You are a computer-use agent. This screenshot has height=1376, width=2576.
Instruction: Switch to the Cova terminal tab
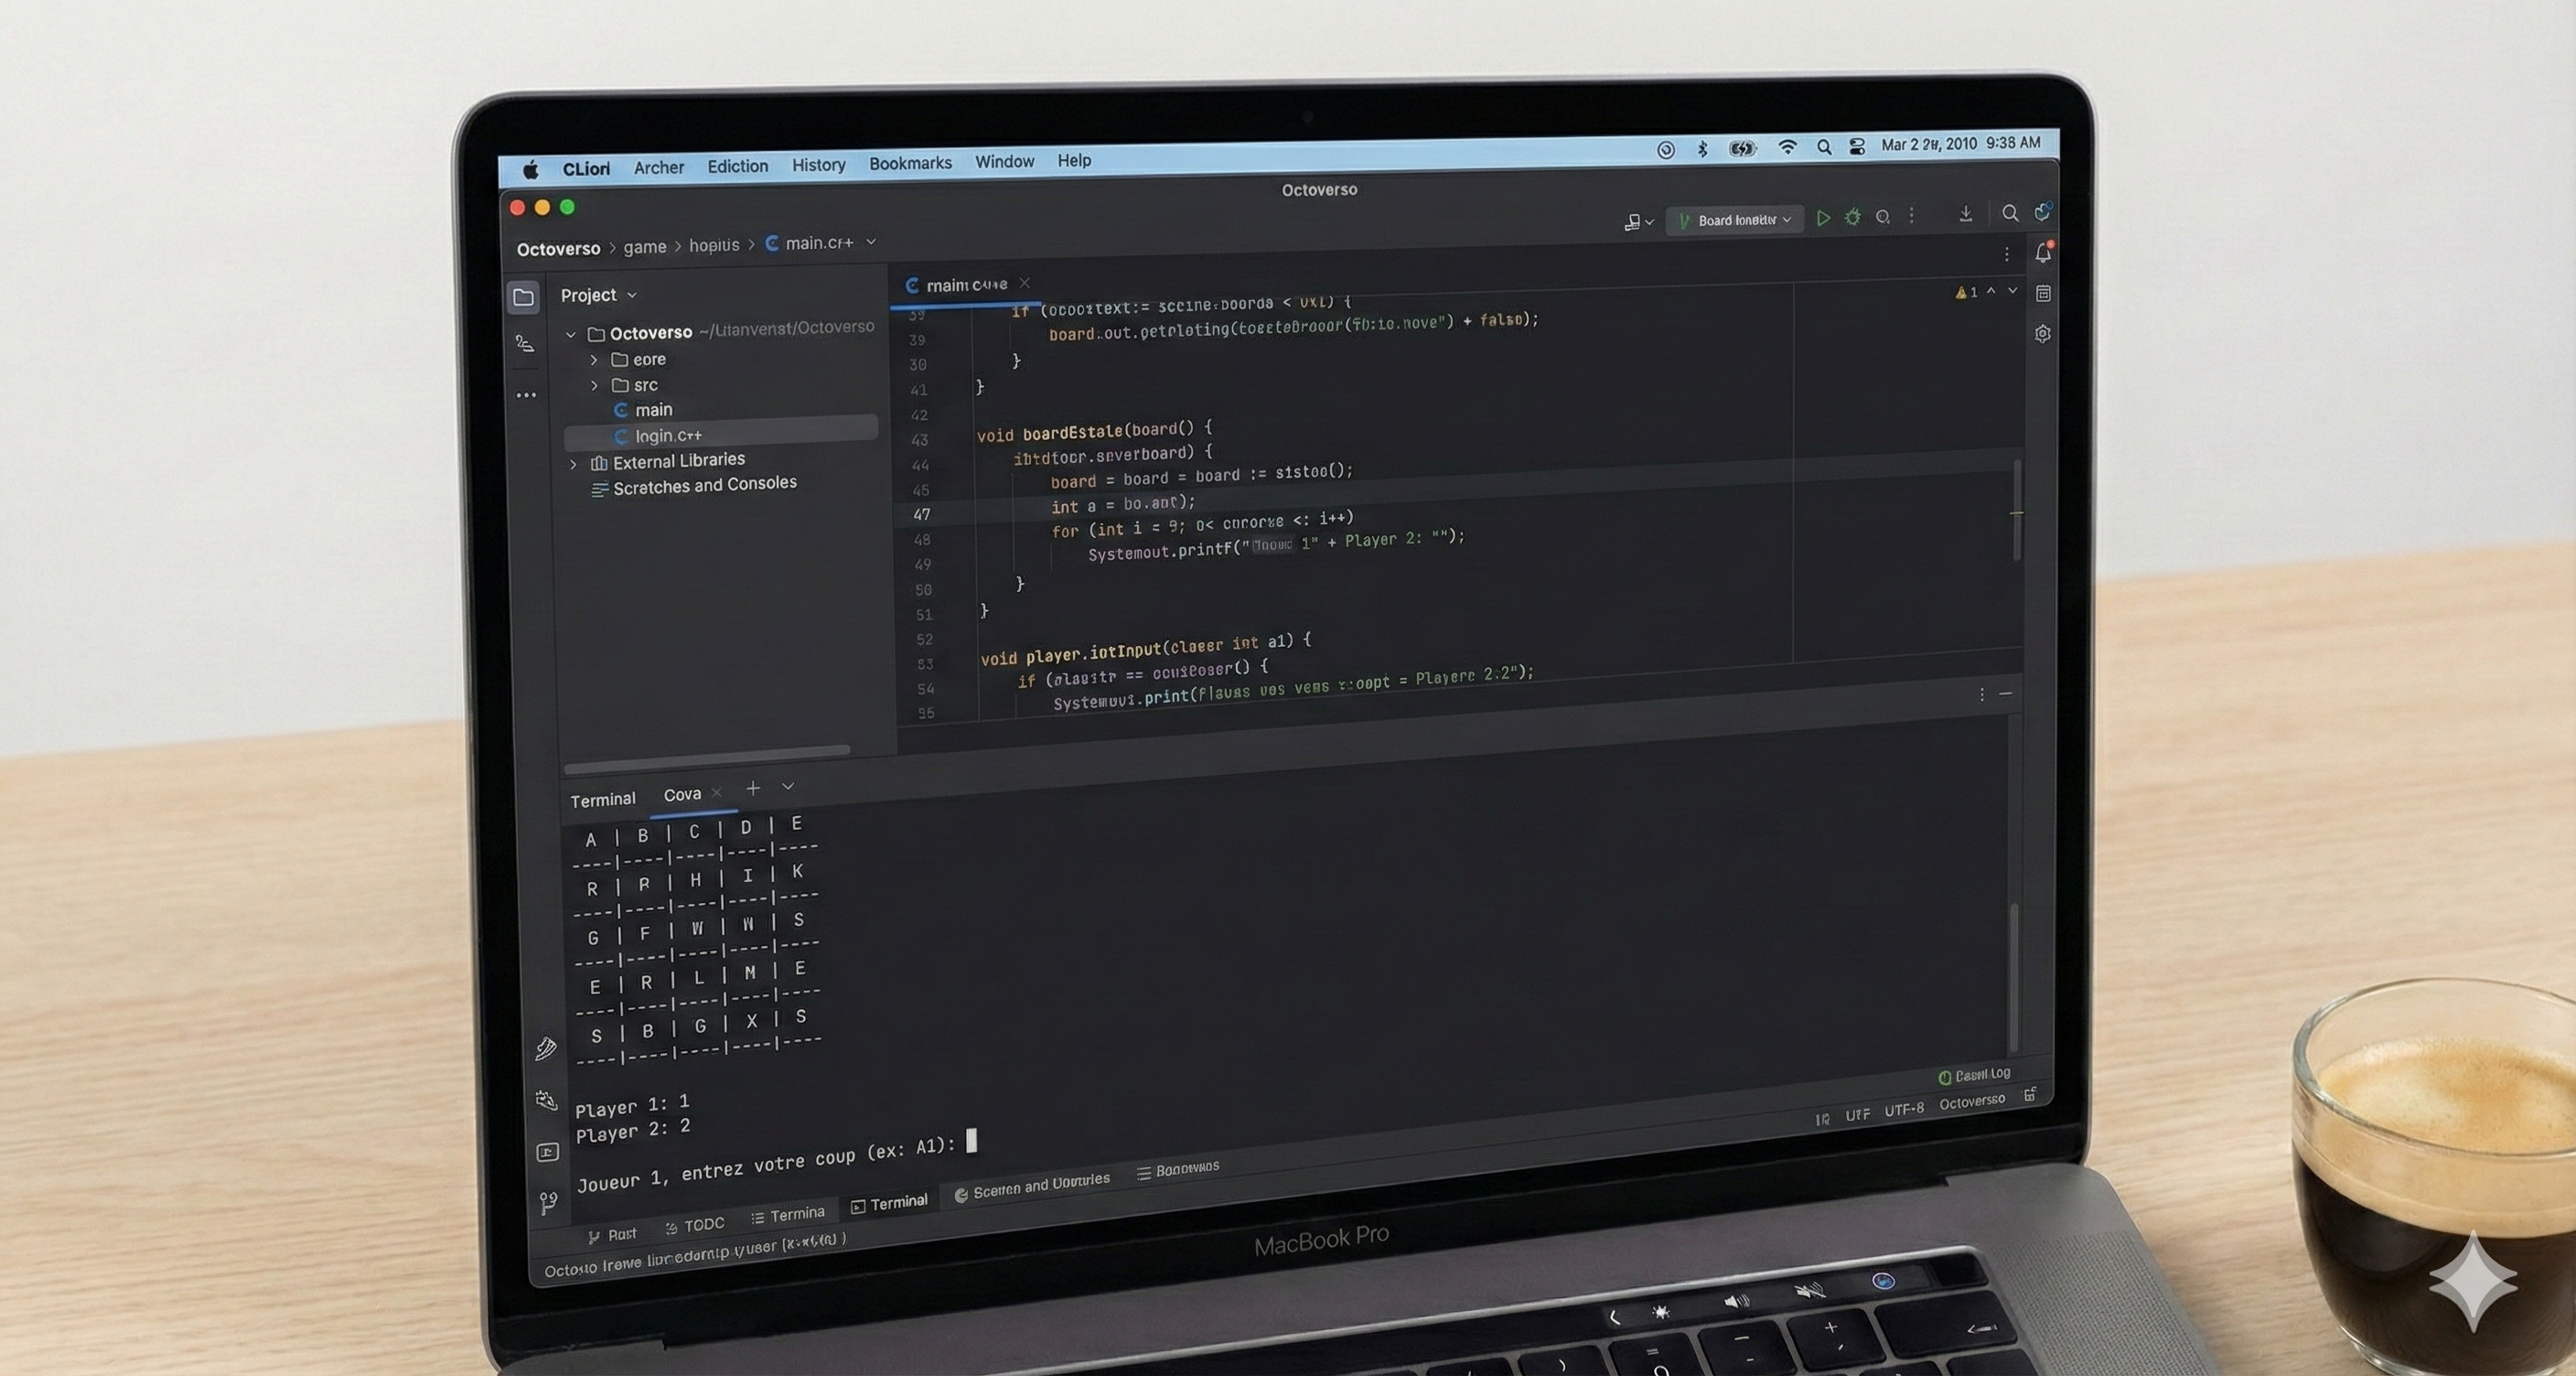click(682, 795)
